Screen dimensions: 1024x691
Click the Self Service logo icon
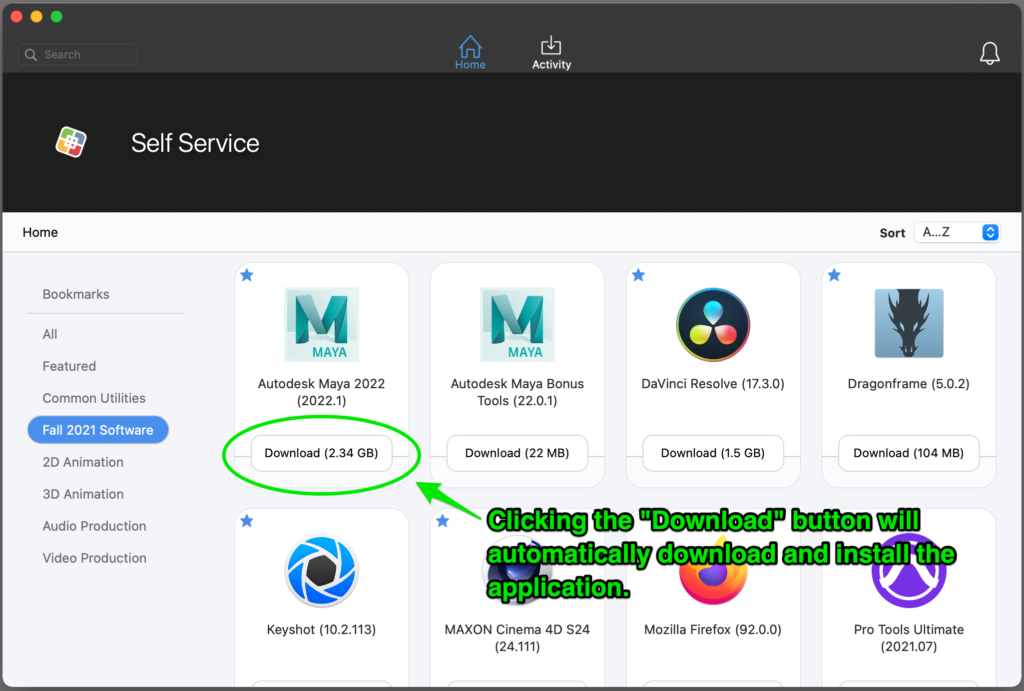pyautogui.click(x=71, y=142)
